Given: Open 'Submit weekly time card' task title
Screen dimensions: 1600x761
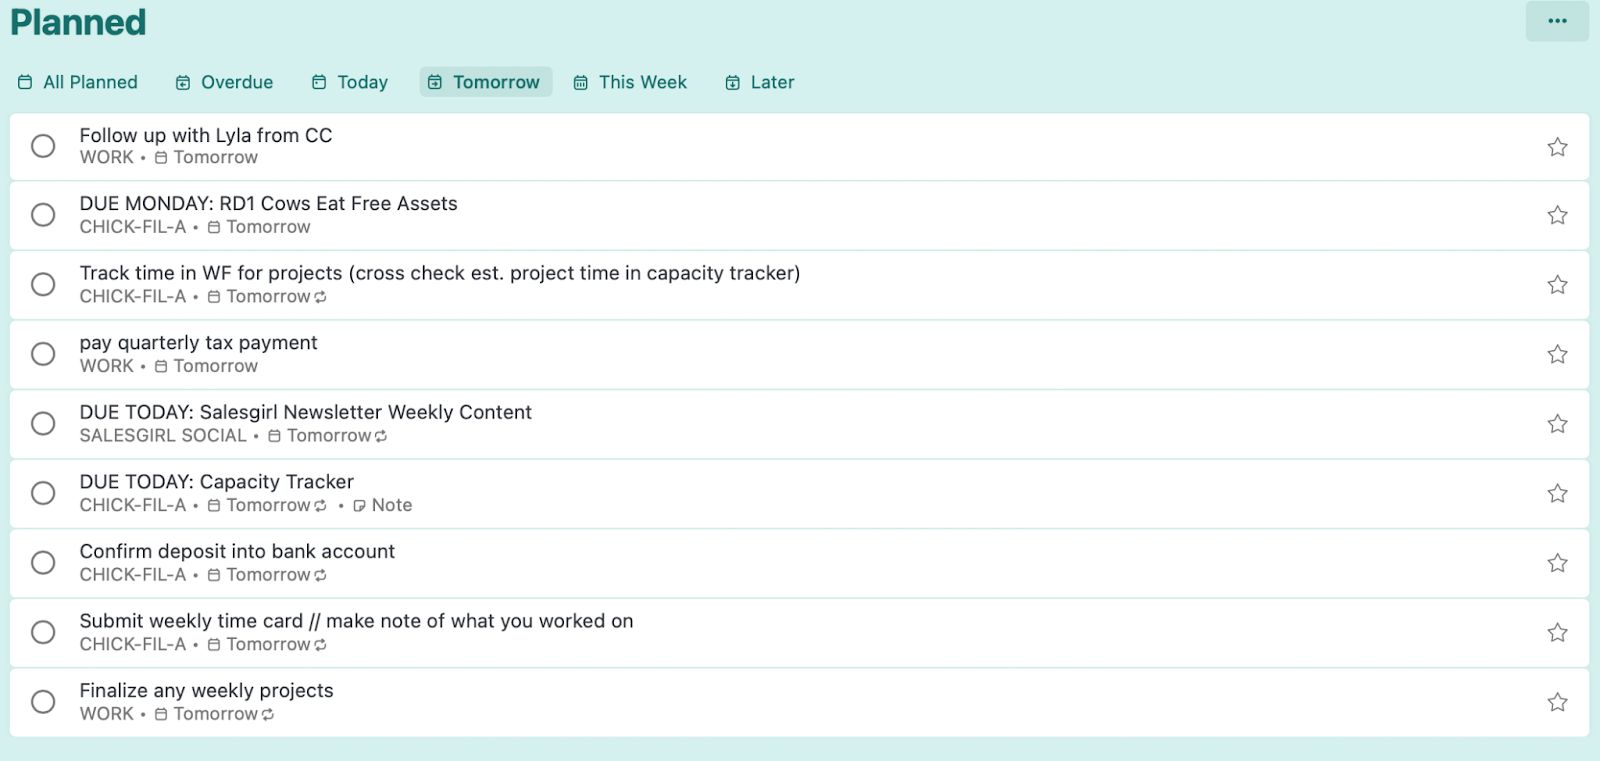Looking at the screenshot, I should coord(356,621).
